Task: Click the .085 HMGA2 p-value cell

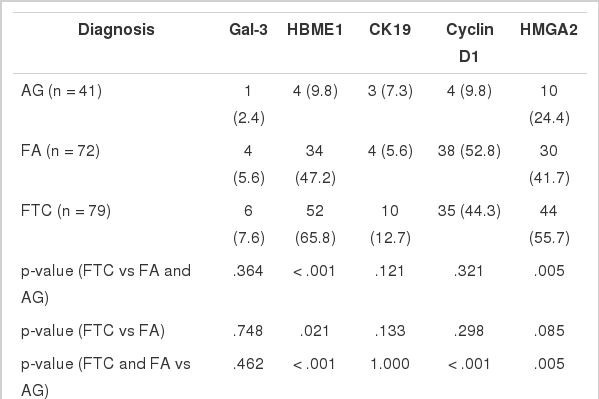Action: [x=549, y=331]
